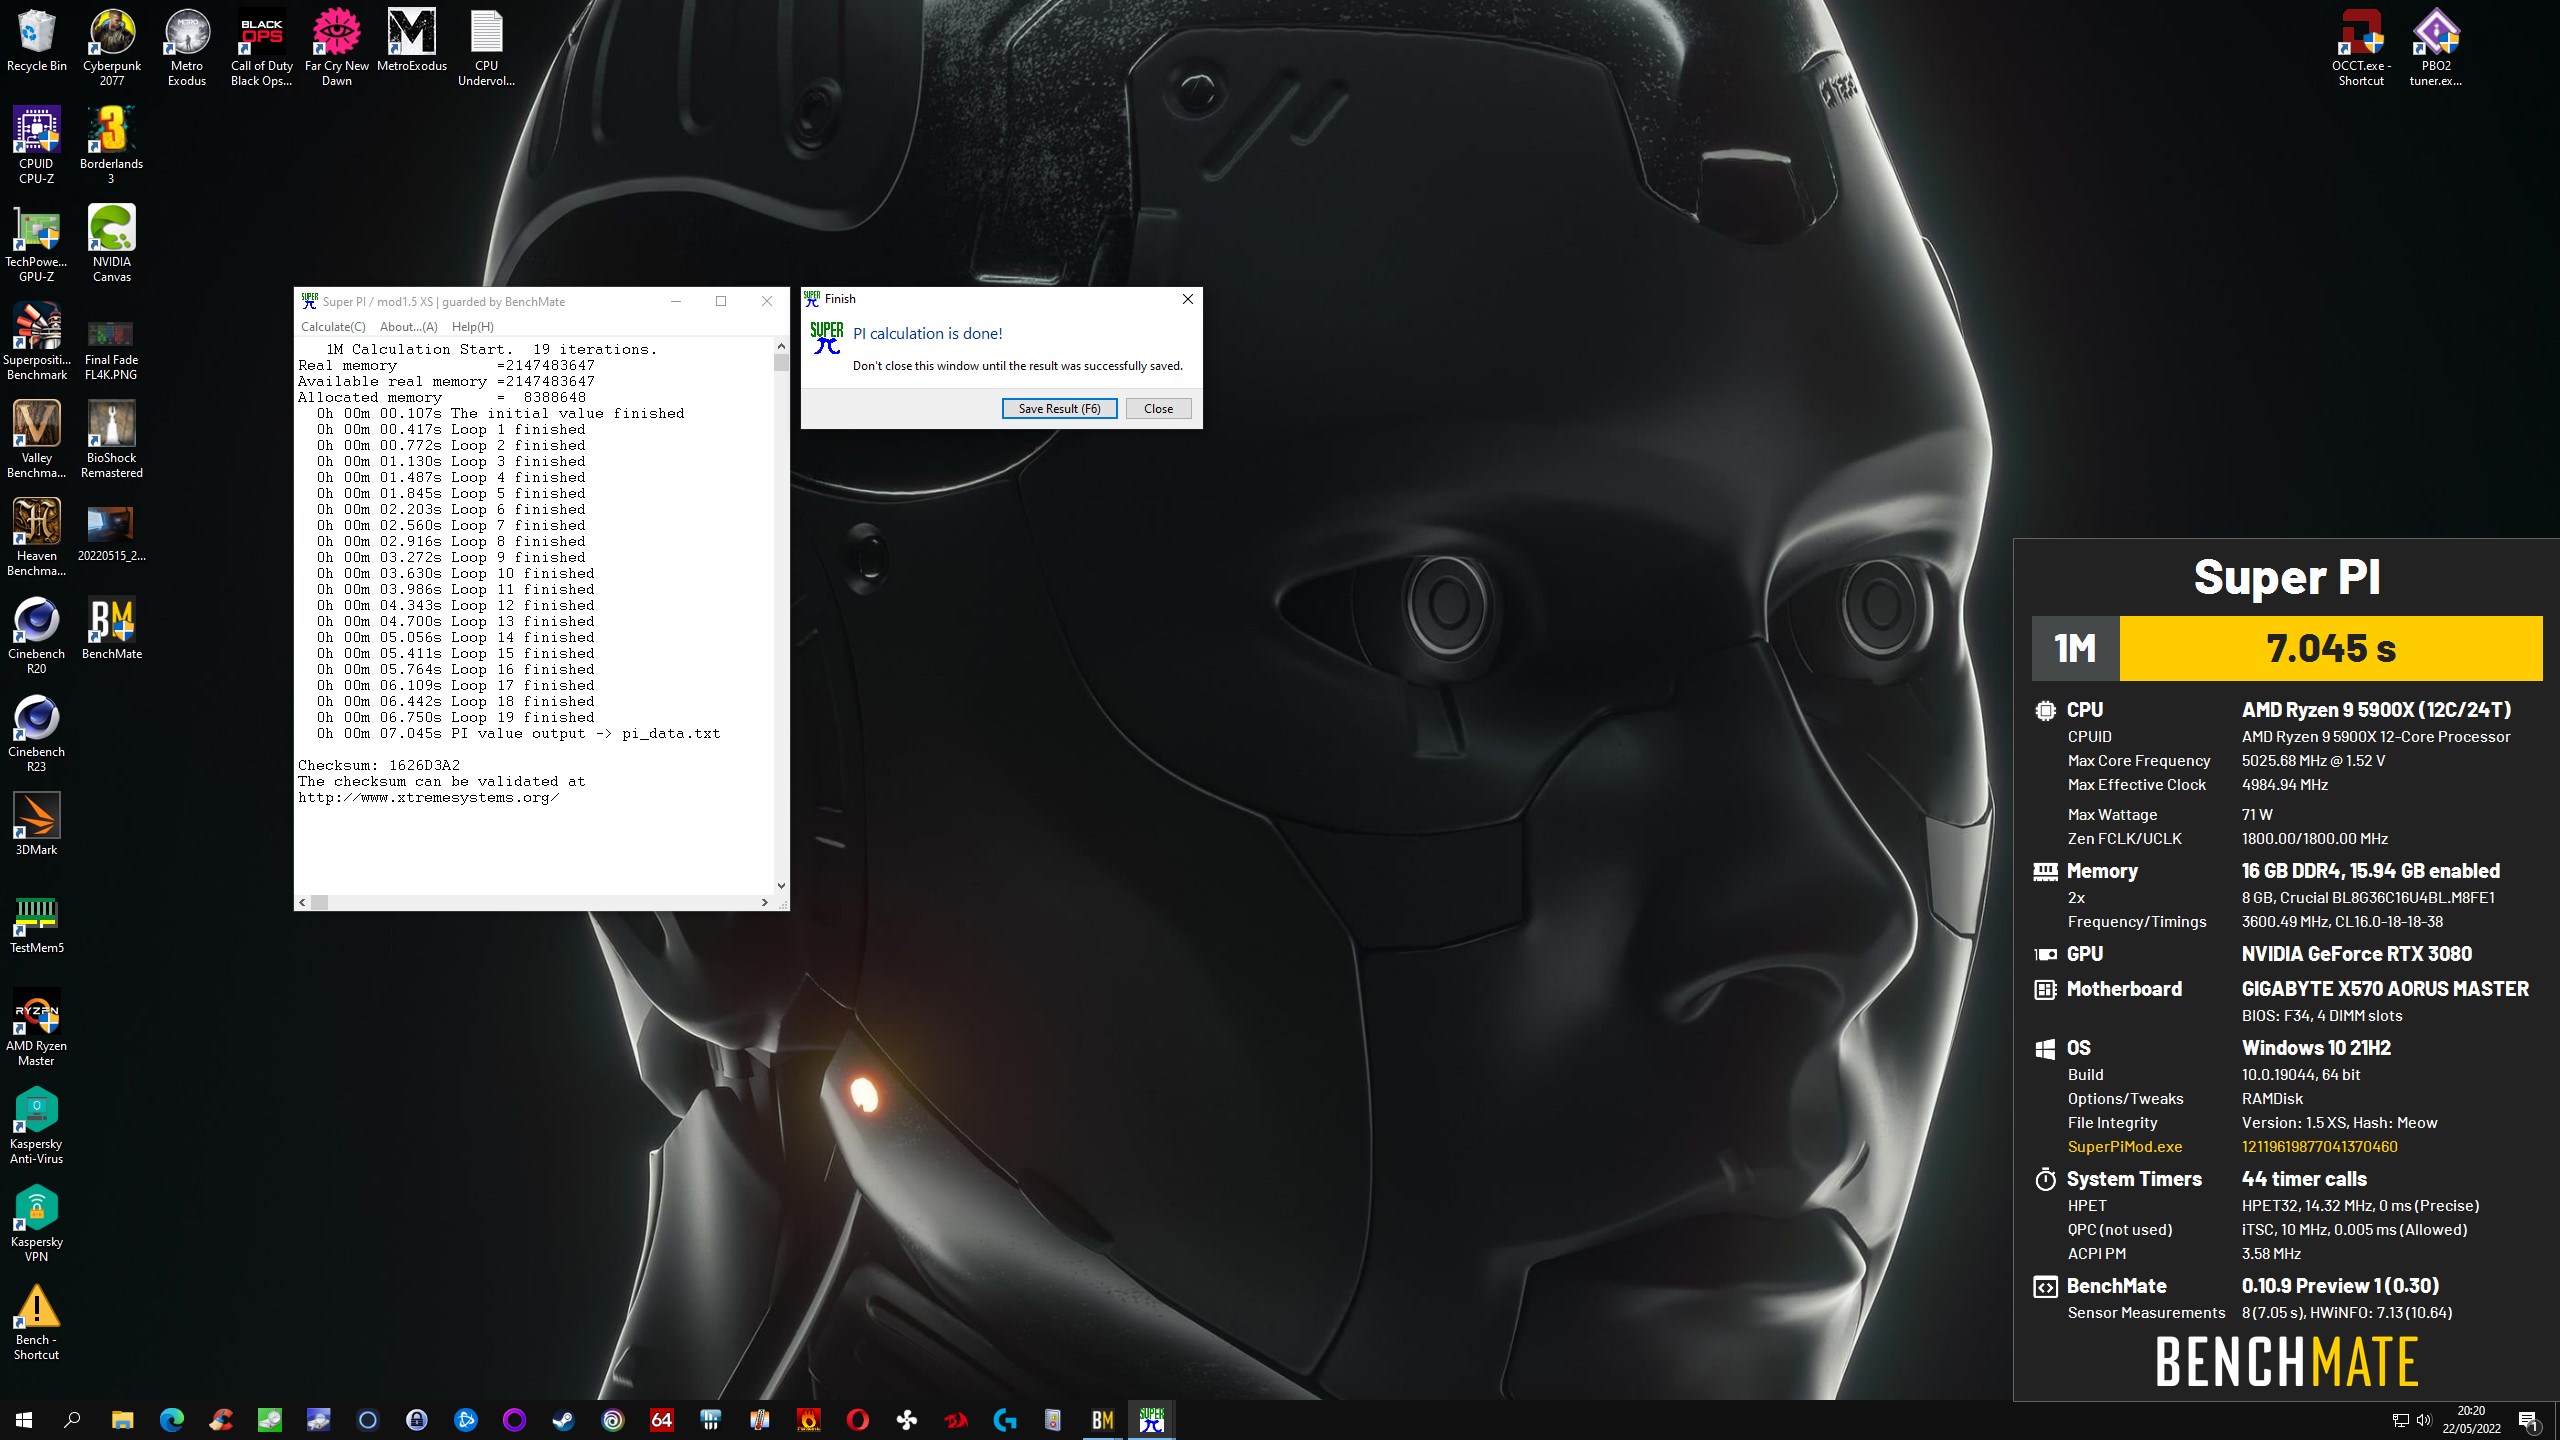Screen dimensions: 2560x1440
Task: Switch to Super PI taskbar button
Action: click(1152, 1420)
